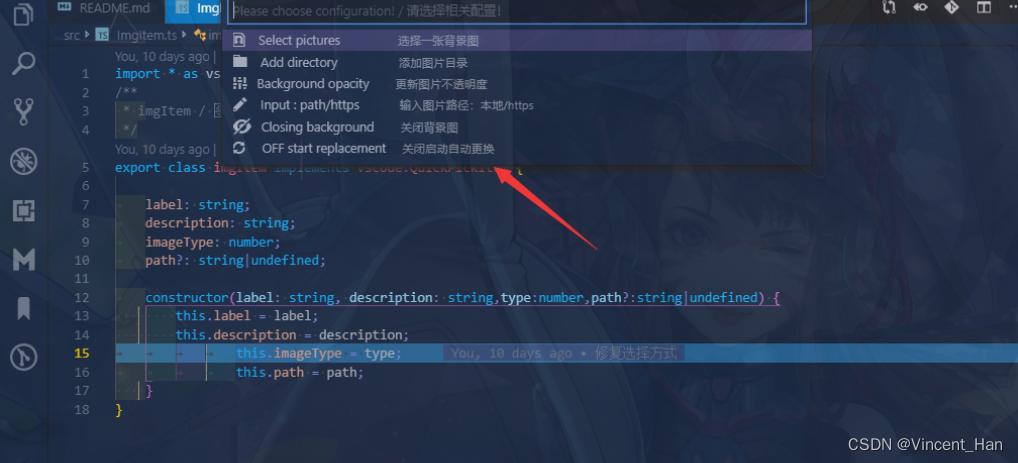
Task: Click split editor icon in top right
Action: (x=984, y=7)
